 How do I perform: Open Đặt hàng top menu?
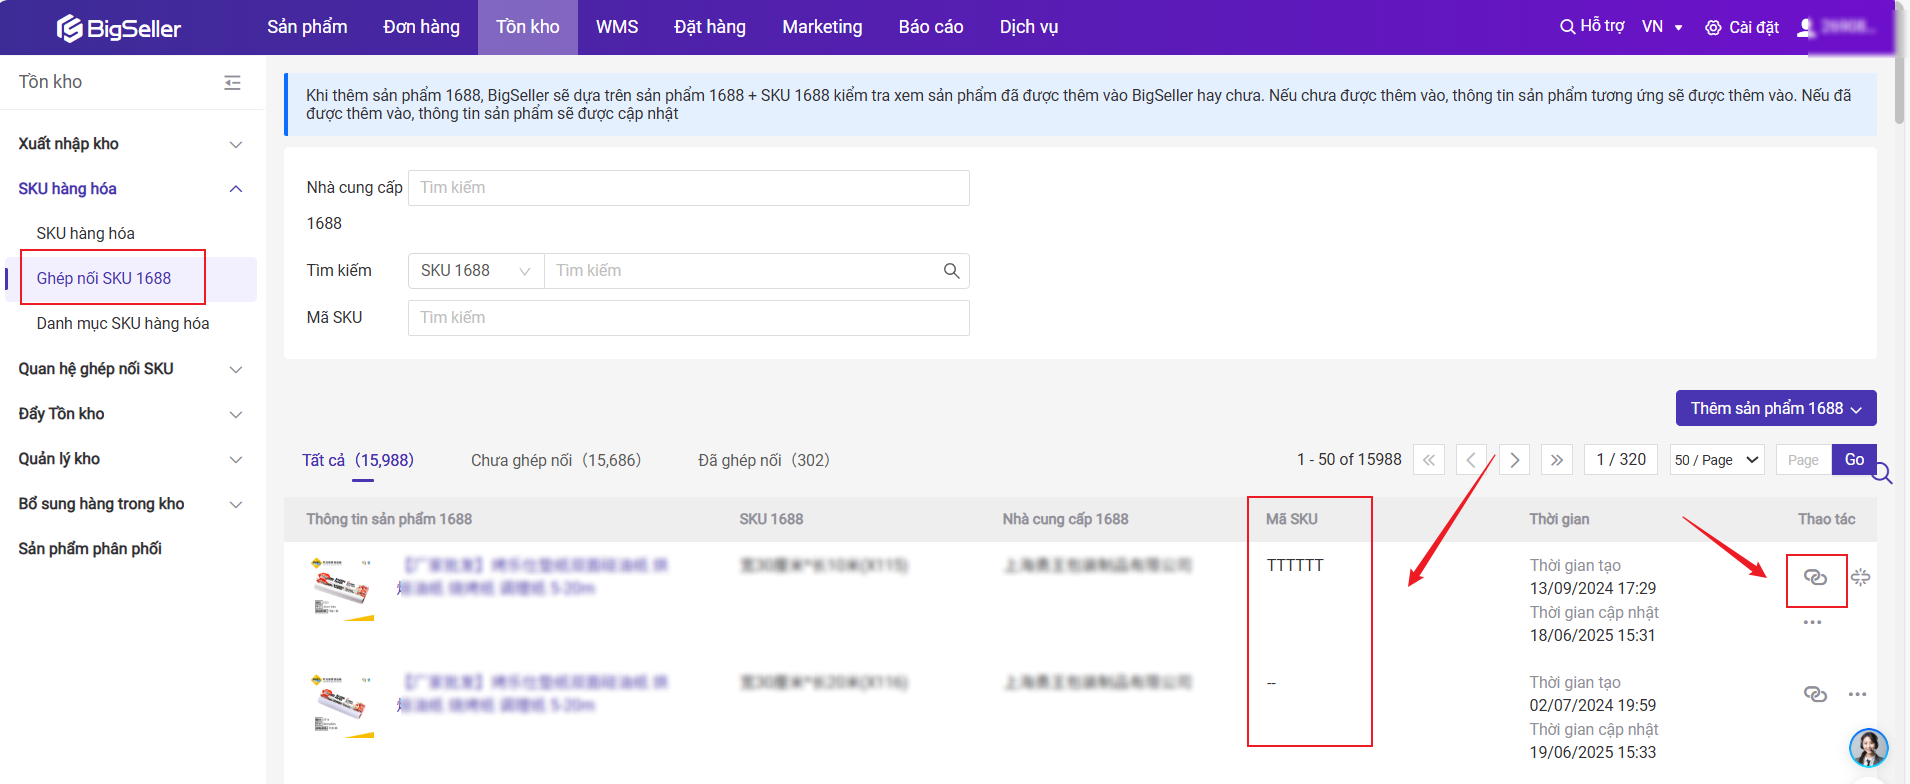click(710, 27)
